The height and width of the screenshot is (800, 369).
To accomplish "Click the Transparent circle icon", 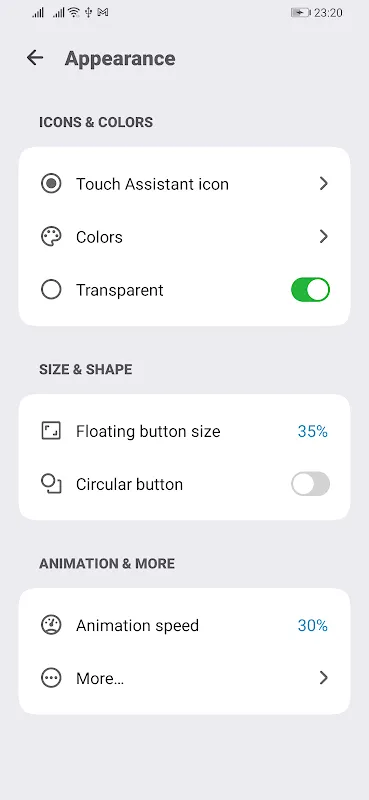I will pos(51,290).
